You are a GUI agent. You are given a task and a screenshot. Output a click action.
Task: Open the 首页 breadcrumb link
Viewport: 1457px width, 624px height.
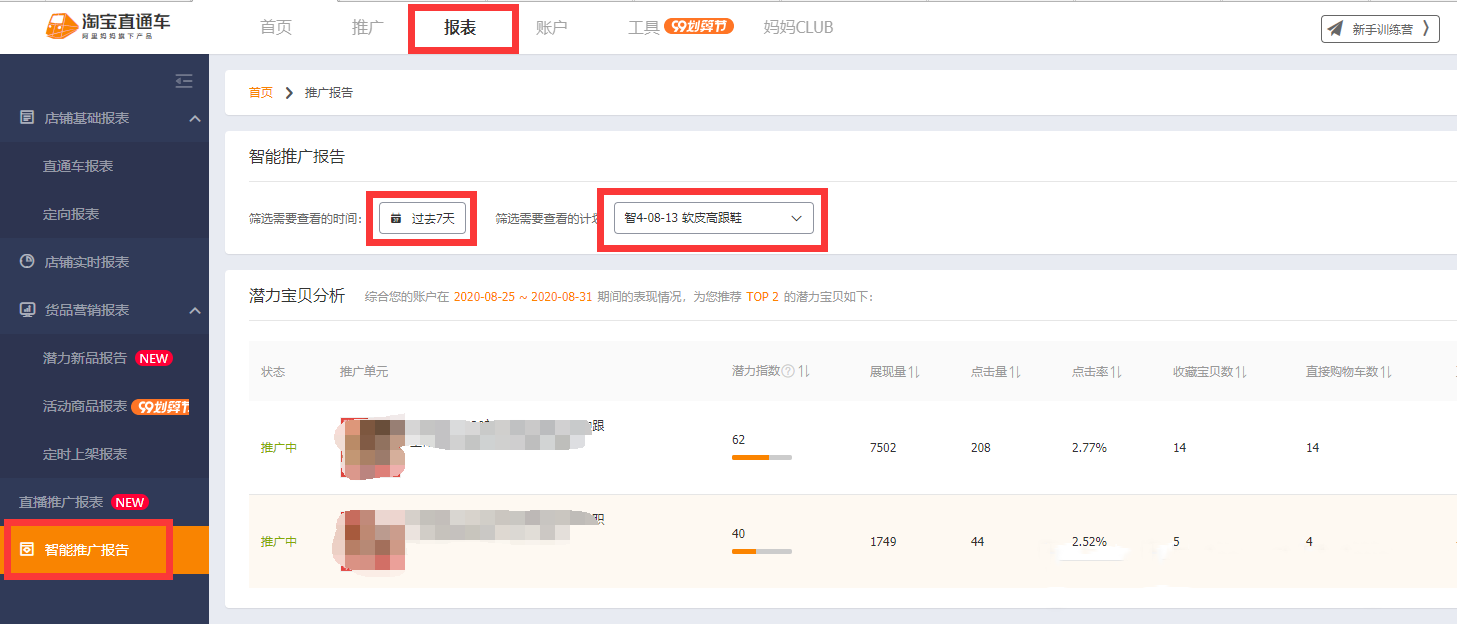[259, 90]
